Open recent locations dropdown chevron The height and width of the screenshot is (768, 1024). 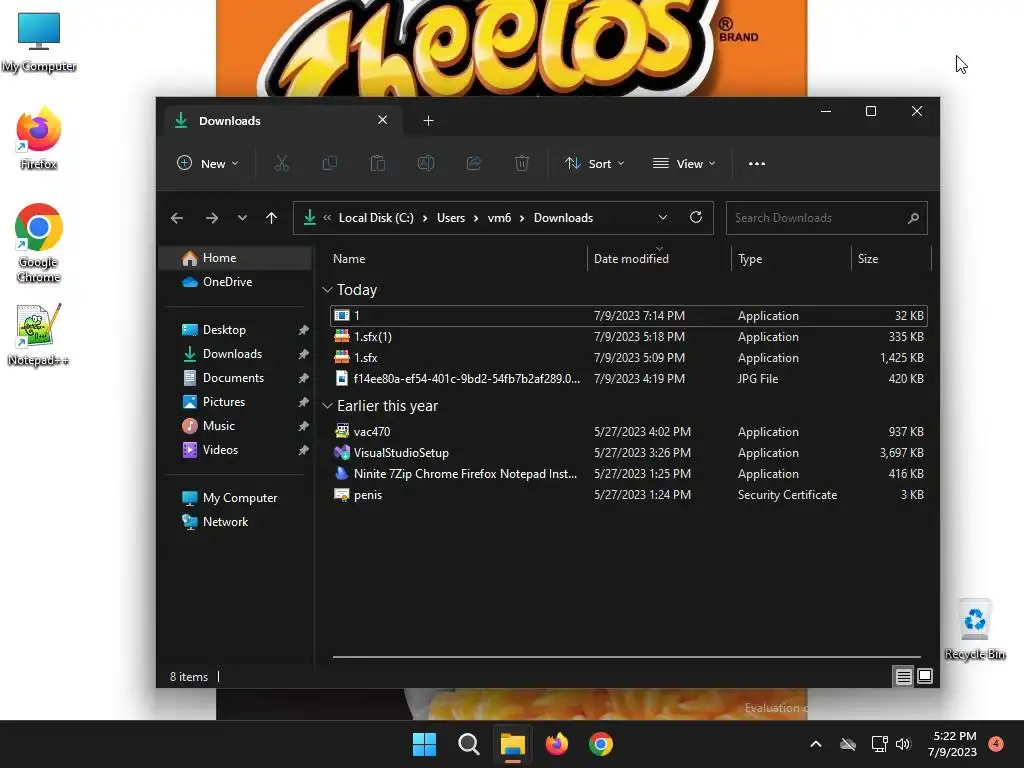pyautogui.click(x=242, y=218)
